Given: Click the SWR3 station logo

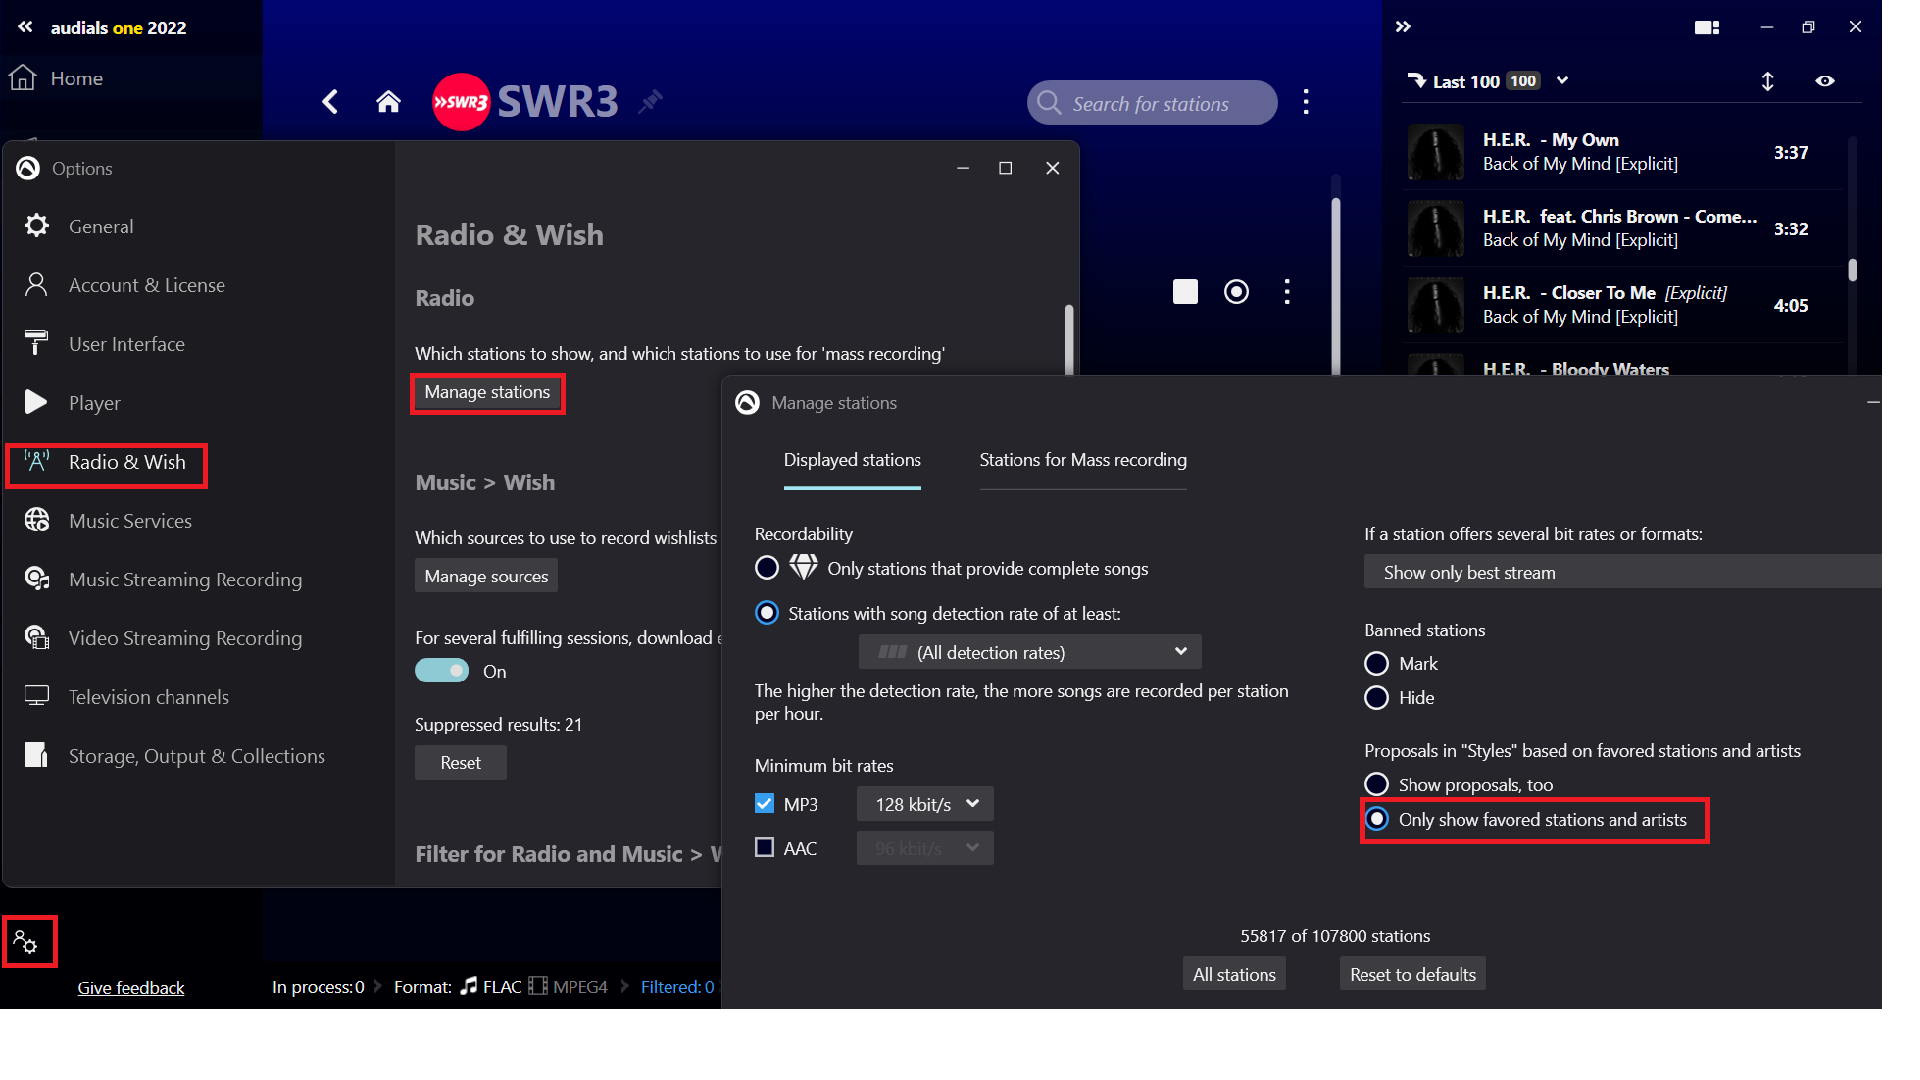Looking at the screenshot, I should 461,102.
